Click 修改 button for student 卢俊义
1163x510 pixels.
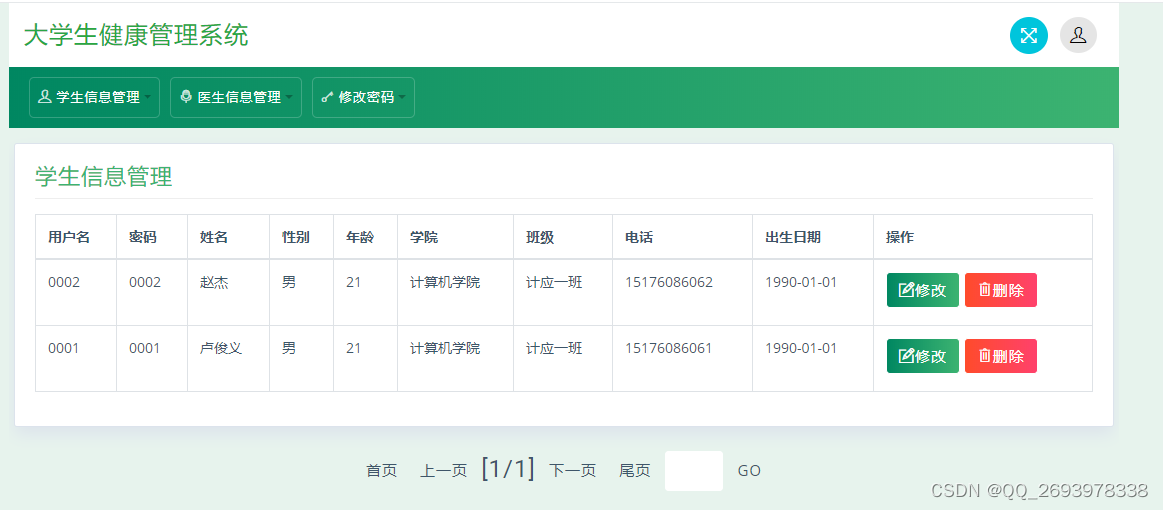[923, 356]
